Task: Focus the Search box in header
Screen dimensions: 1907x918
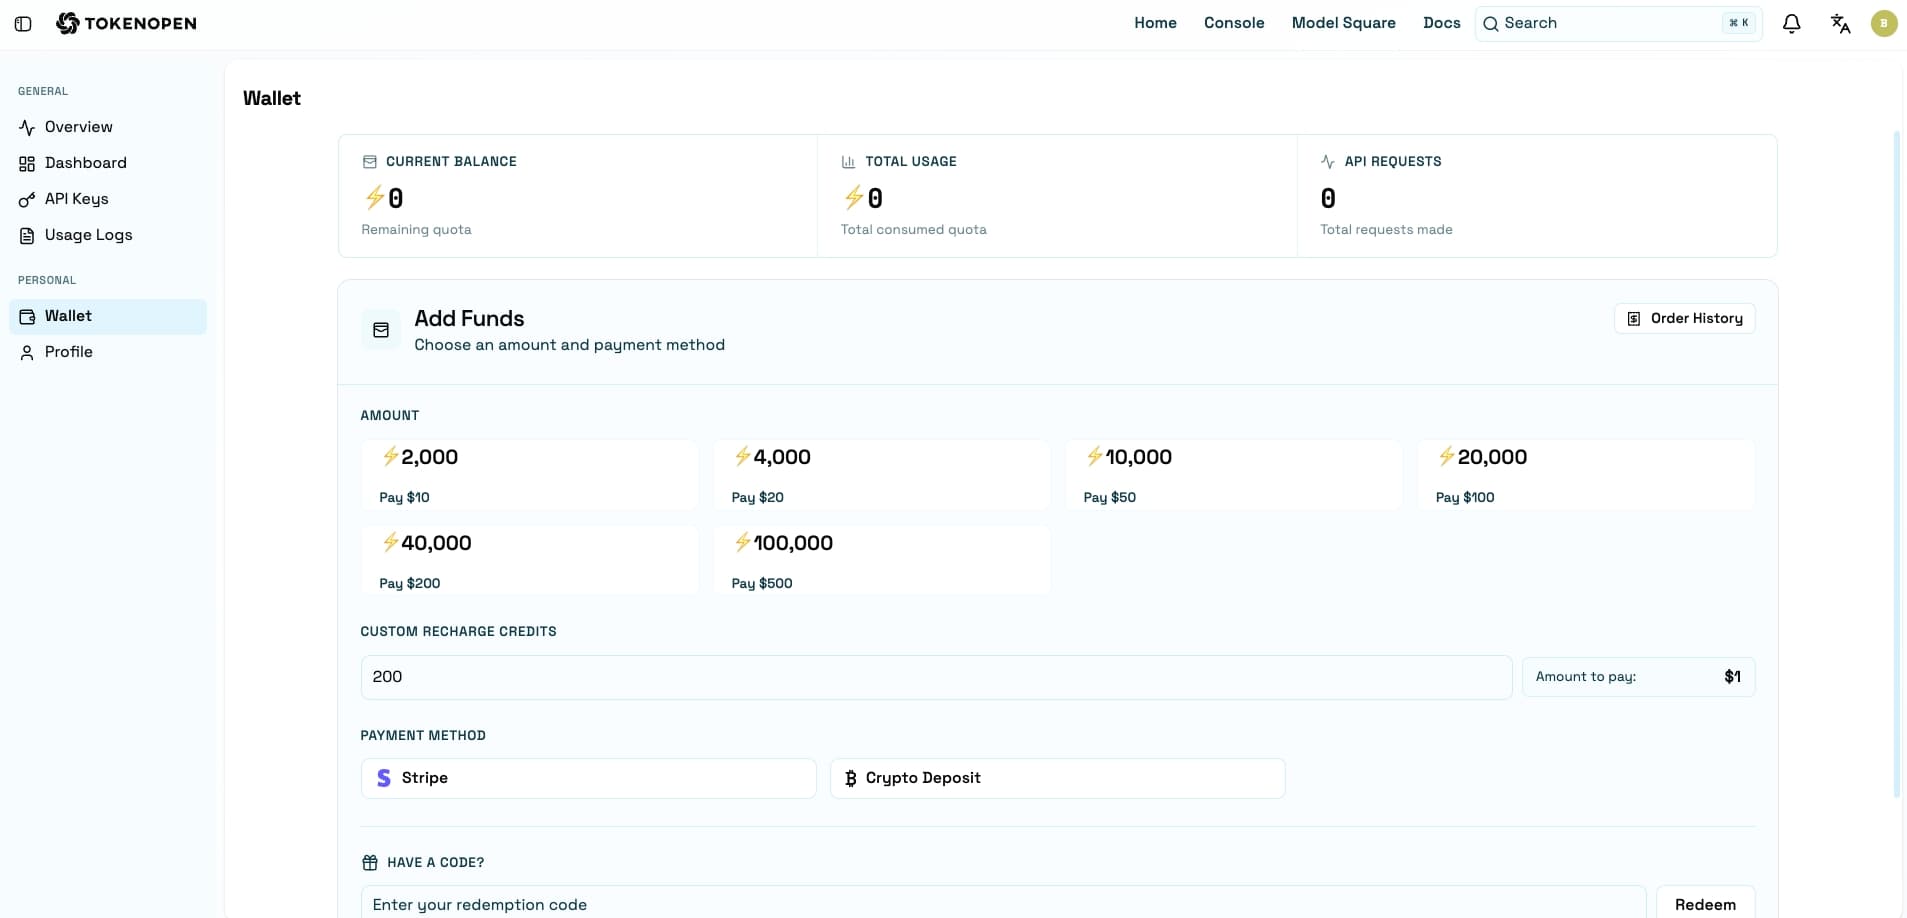Action: coord(1619,23)
